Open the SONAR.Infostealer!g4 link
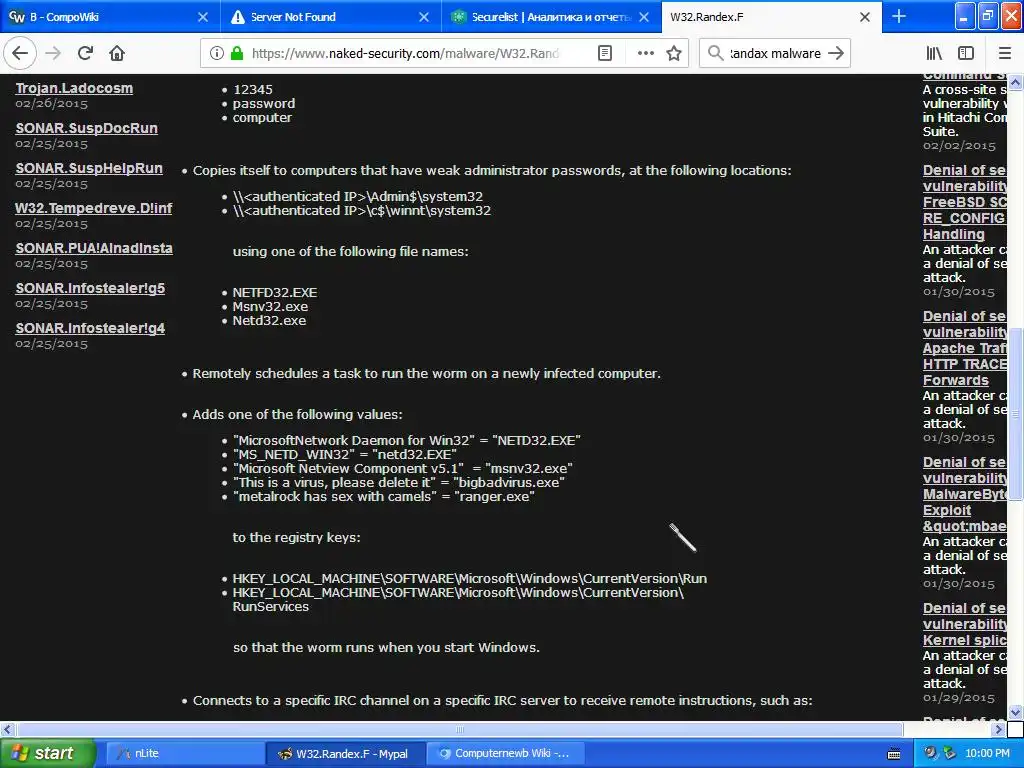Screen dimensions: 1024x768 pyautogui.click(x=90, y=328)
